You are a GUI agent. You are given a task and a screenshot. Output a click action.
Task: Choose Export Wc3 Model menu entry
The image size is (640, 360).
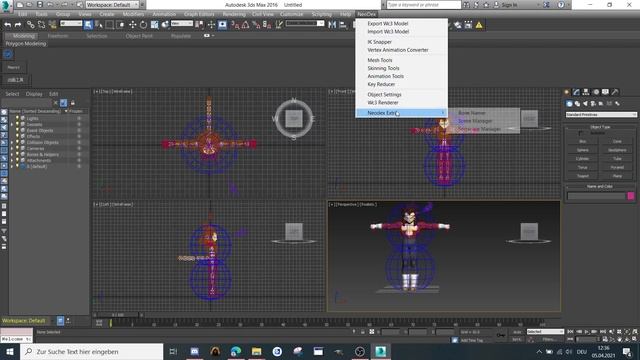388,24
